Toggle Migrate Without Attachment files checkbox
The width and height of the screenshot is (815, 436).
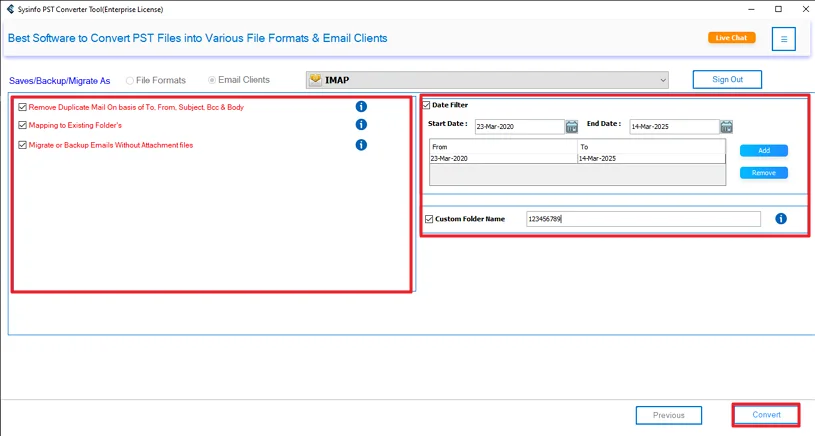[22, 145]
